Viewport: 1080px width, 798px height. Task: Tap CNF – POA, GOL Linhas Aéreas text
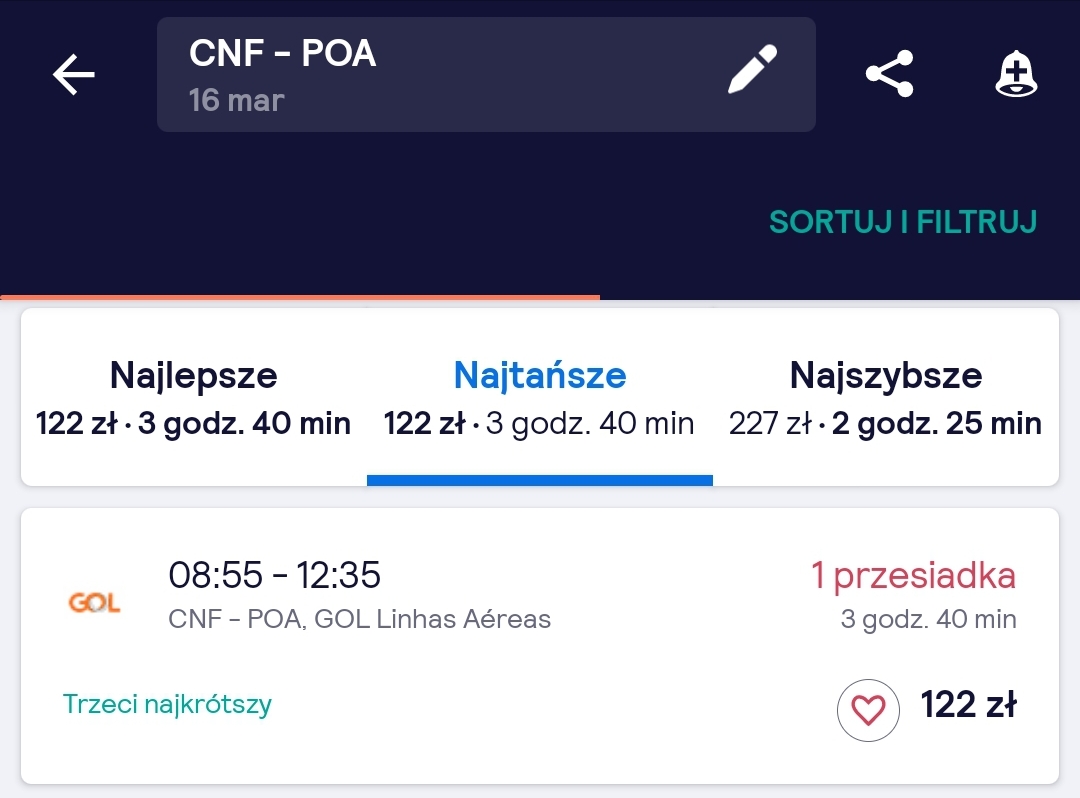(x=360, y=619)
